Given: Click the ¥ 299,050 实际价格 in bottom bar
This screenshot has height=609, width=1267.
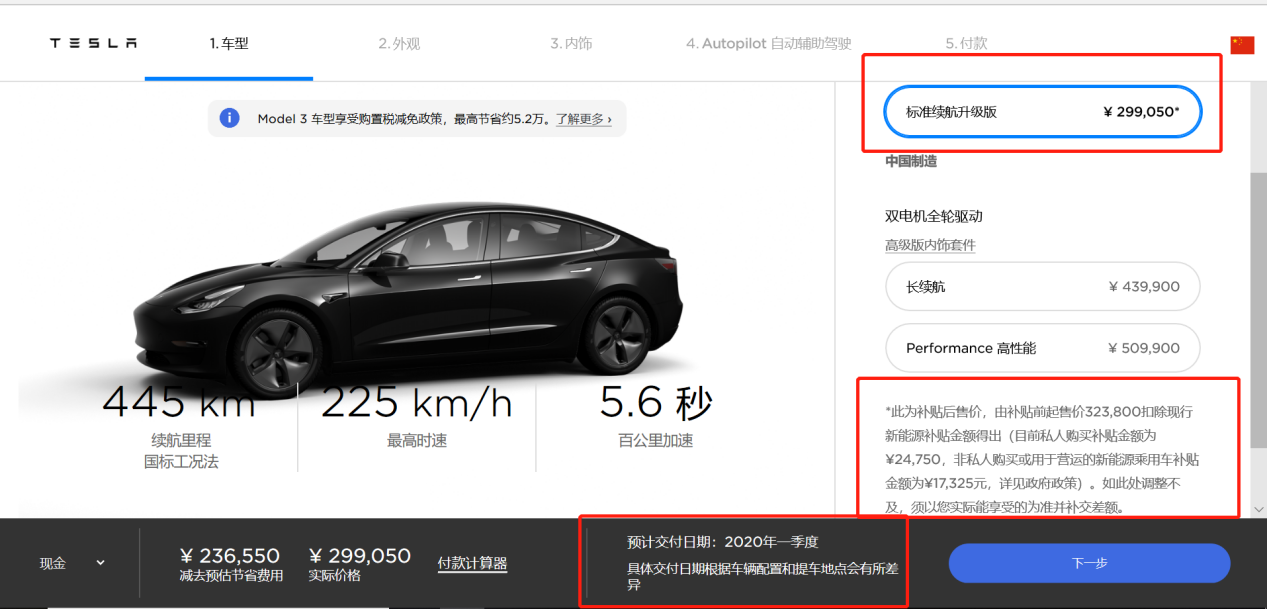Looking at the screenshot, I should [360, 556].
